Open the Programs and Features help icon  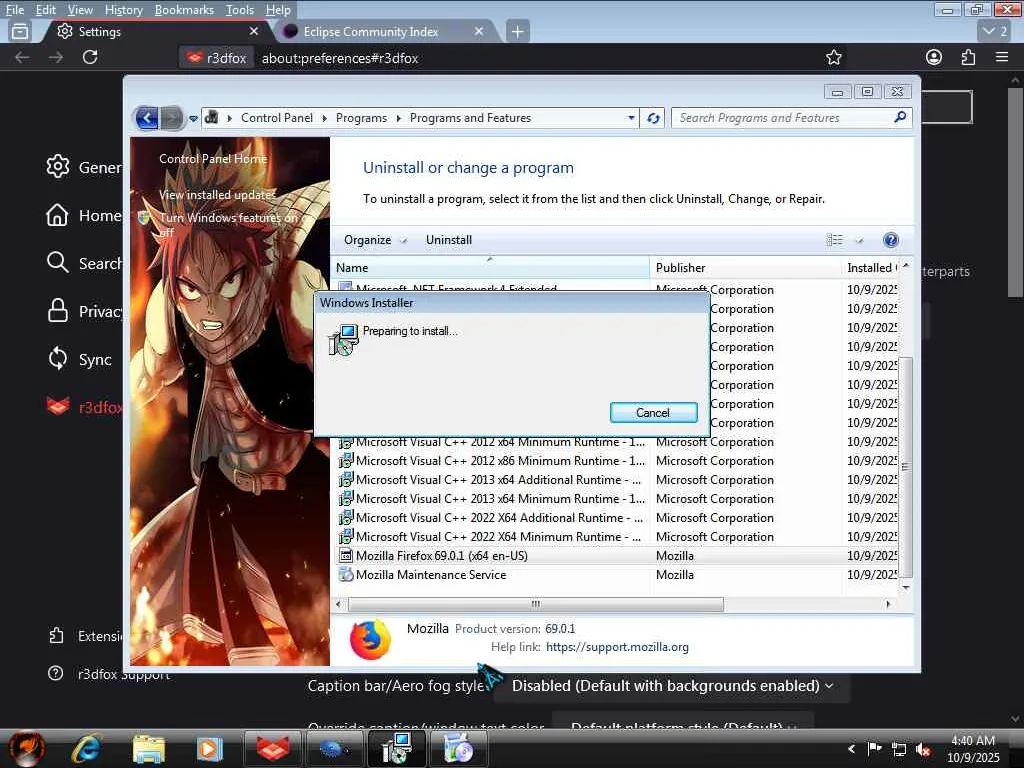(x=890, y=240)
